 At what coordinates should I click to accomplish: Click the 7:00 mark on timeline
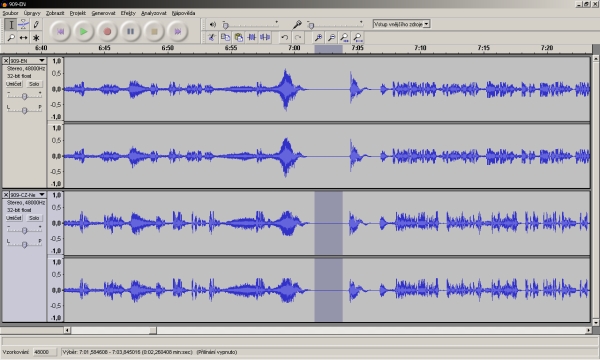294,48
